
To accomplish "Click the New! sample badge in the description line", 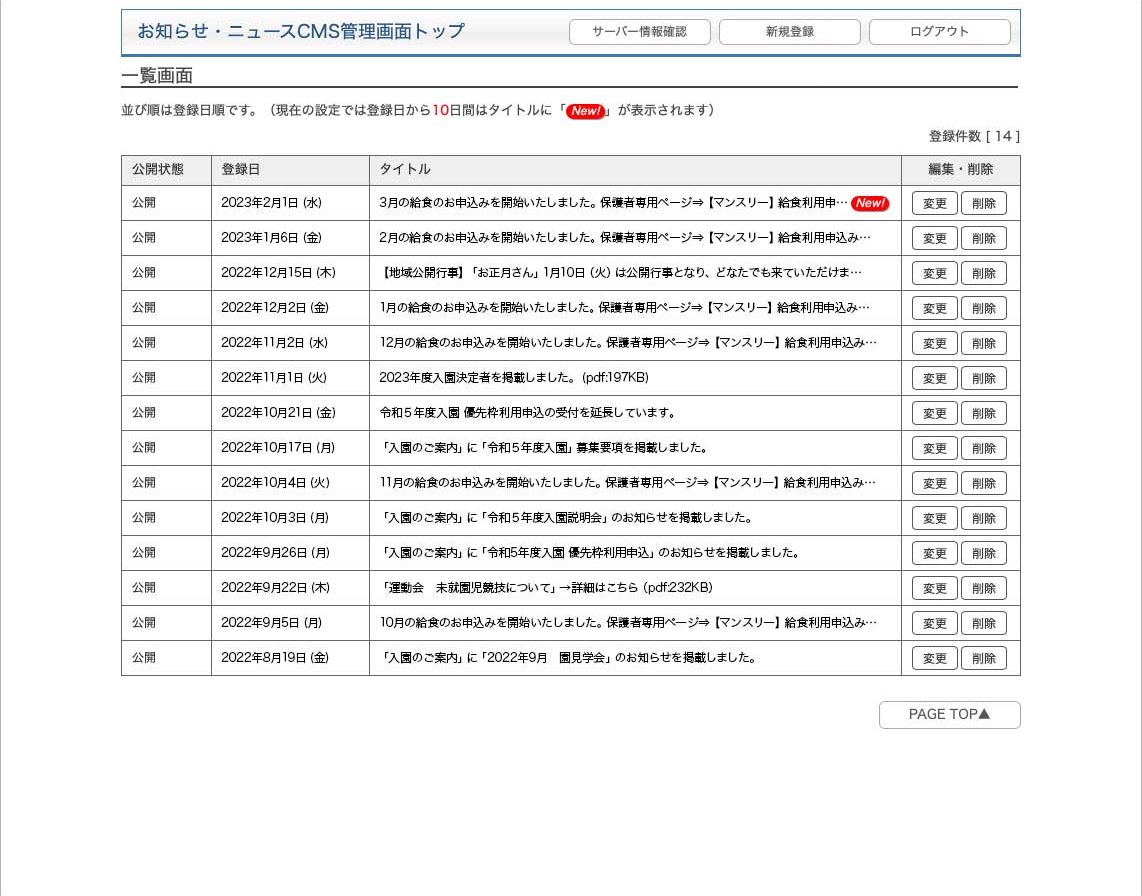I will [586, 111].
